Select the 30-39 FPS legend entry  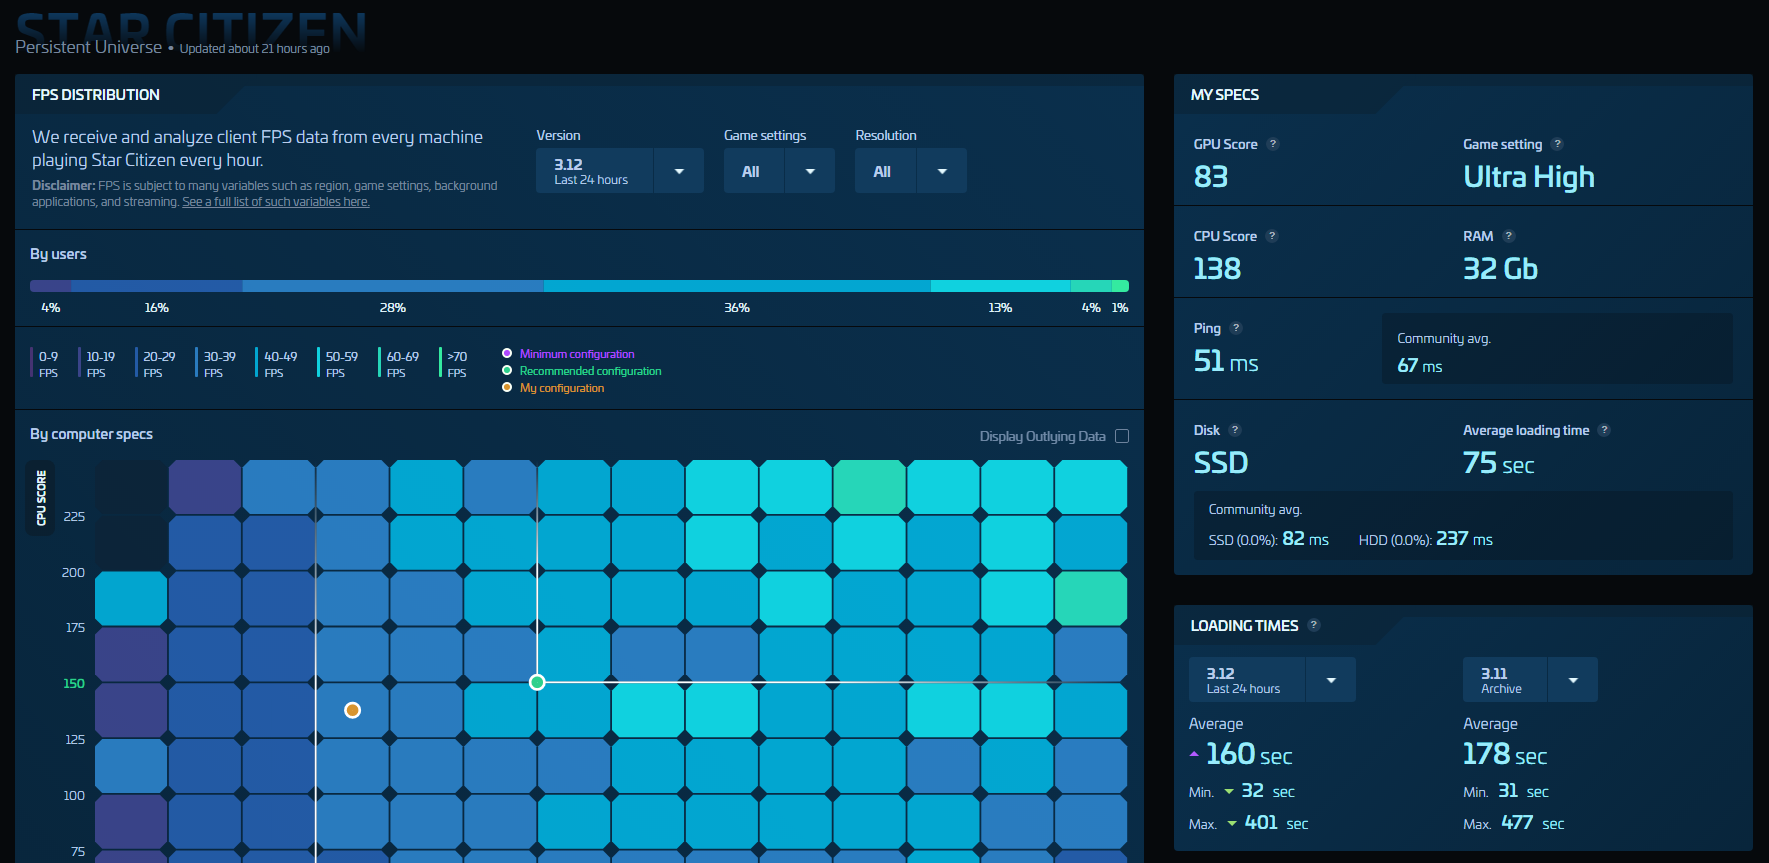[217, 363]
